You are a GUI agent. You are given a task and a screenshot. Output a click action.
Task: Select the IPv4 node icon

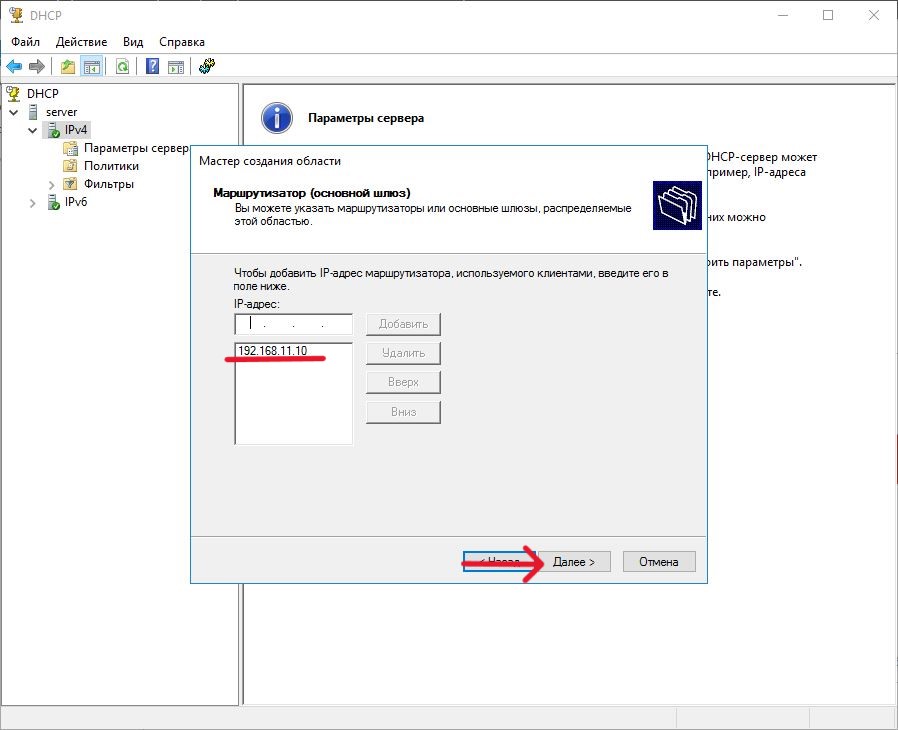coord(54,130)
